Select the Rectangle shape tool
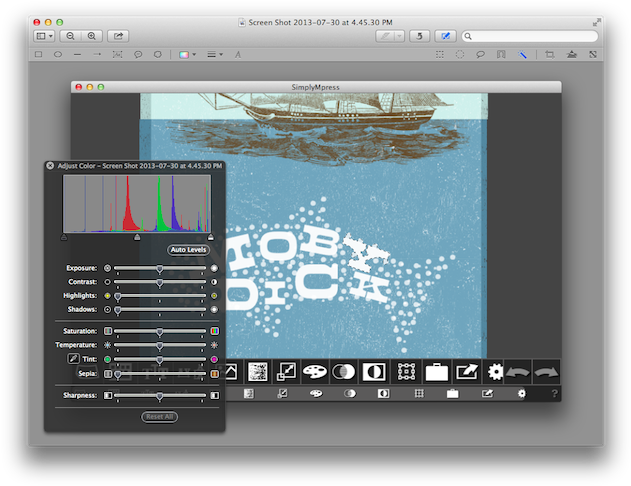 click(x=39, y=54)
